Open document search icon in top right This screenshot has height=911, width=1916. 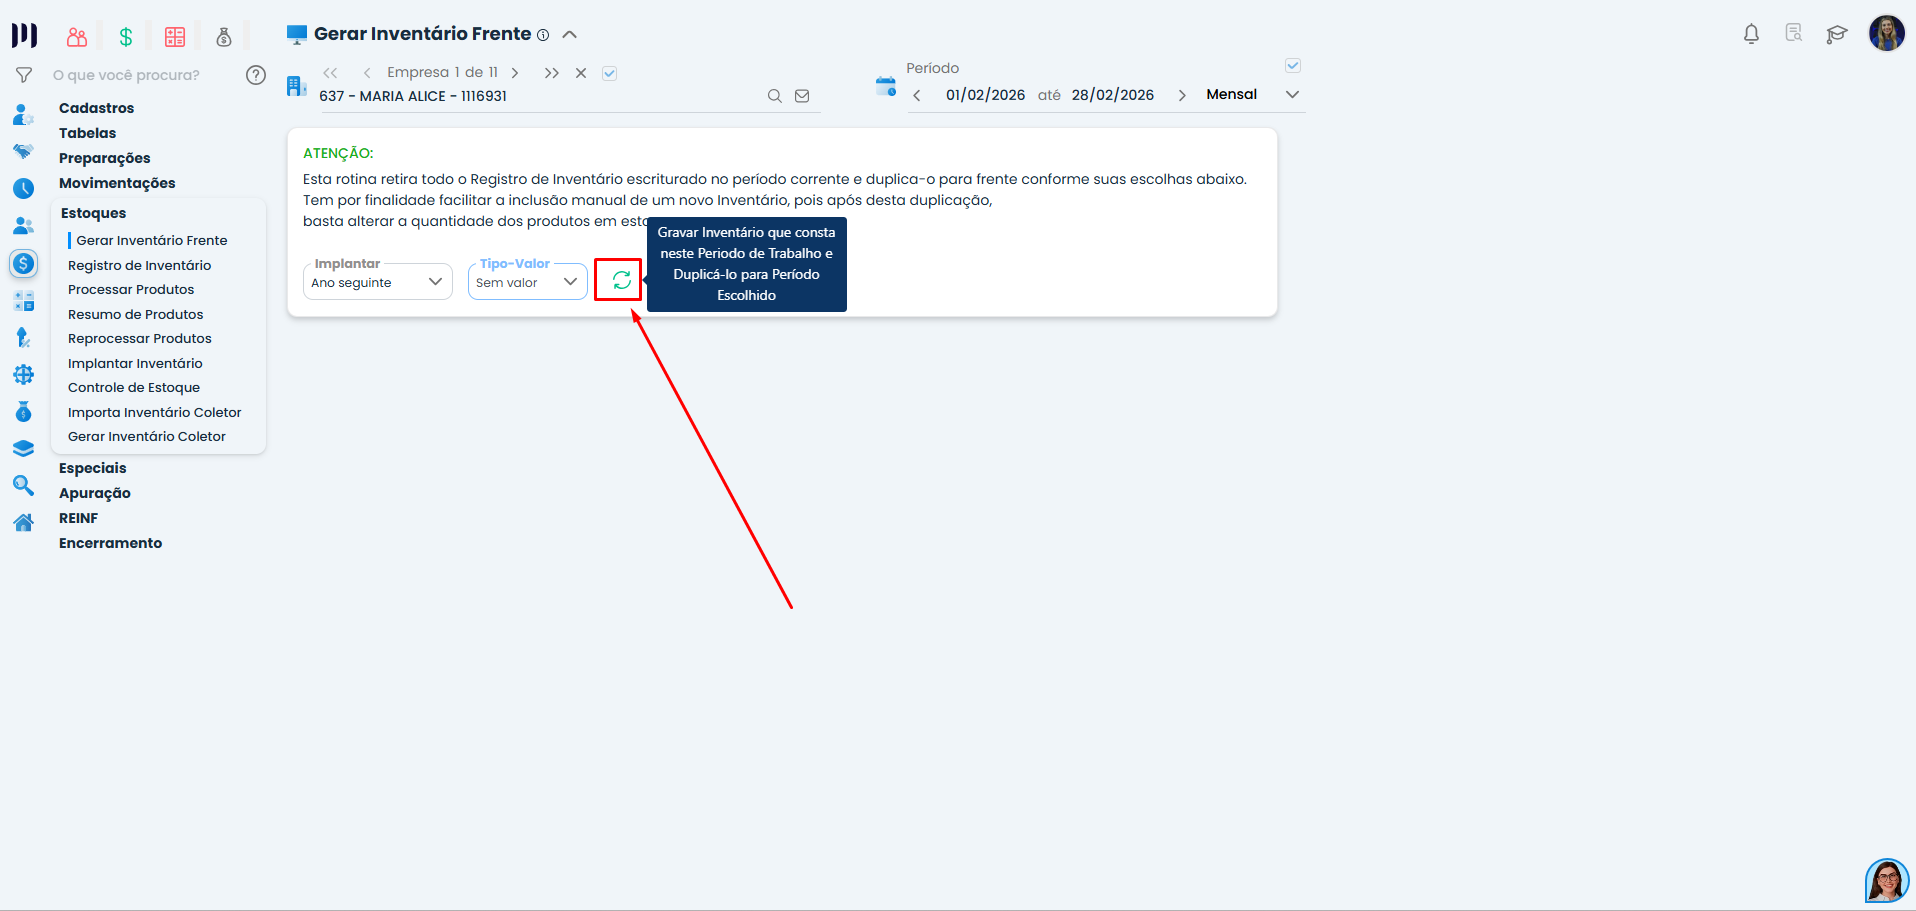point(1794,33)
